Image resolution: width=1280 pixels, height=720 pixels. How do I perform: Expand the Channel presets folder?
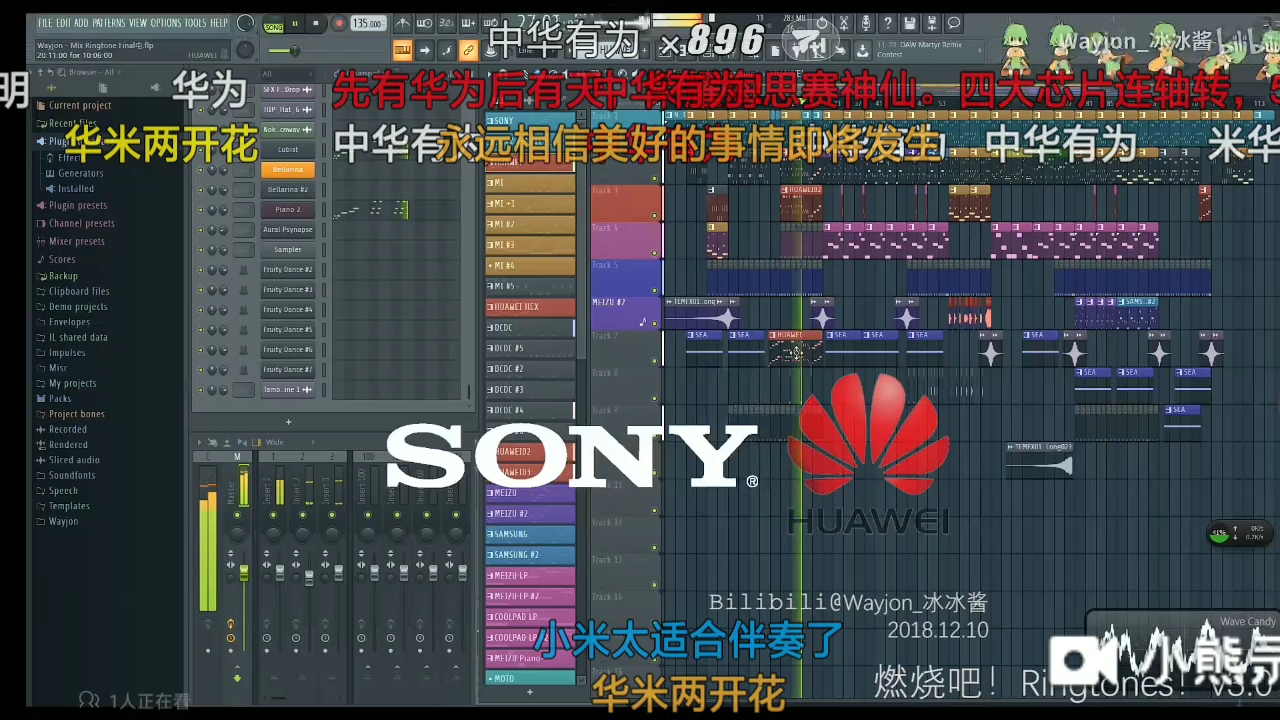75,224
